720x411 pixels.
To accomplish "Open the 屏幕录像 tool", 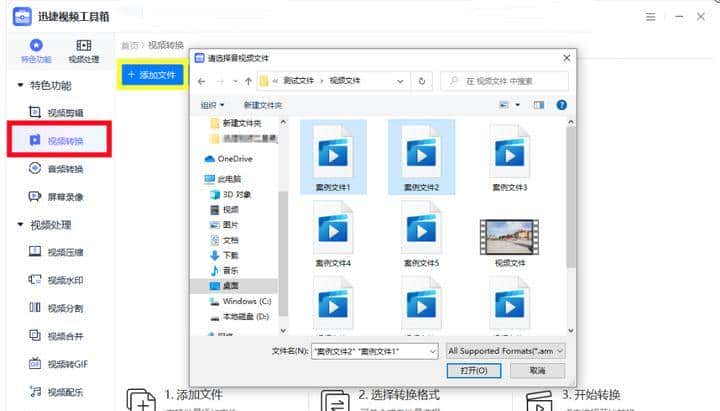I will point(56,197).
